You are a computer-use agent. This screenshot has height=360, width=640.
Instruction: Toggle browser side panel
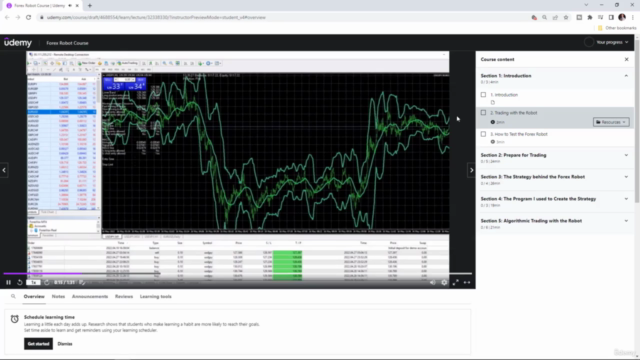611,18
